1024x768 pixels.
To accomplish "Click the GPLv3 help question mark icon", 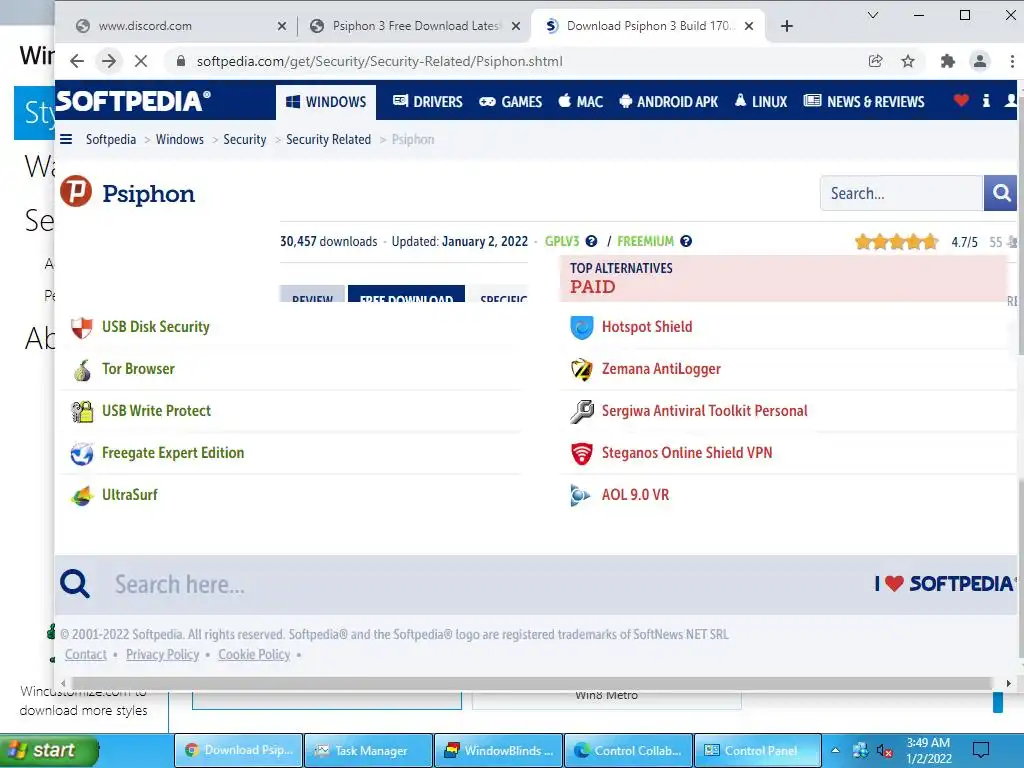I will [x=591, y=241].
